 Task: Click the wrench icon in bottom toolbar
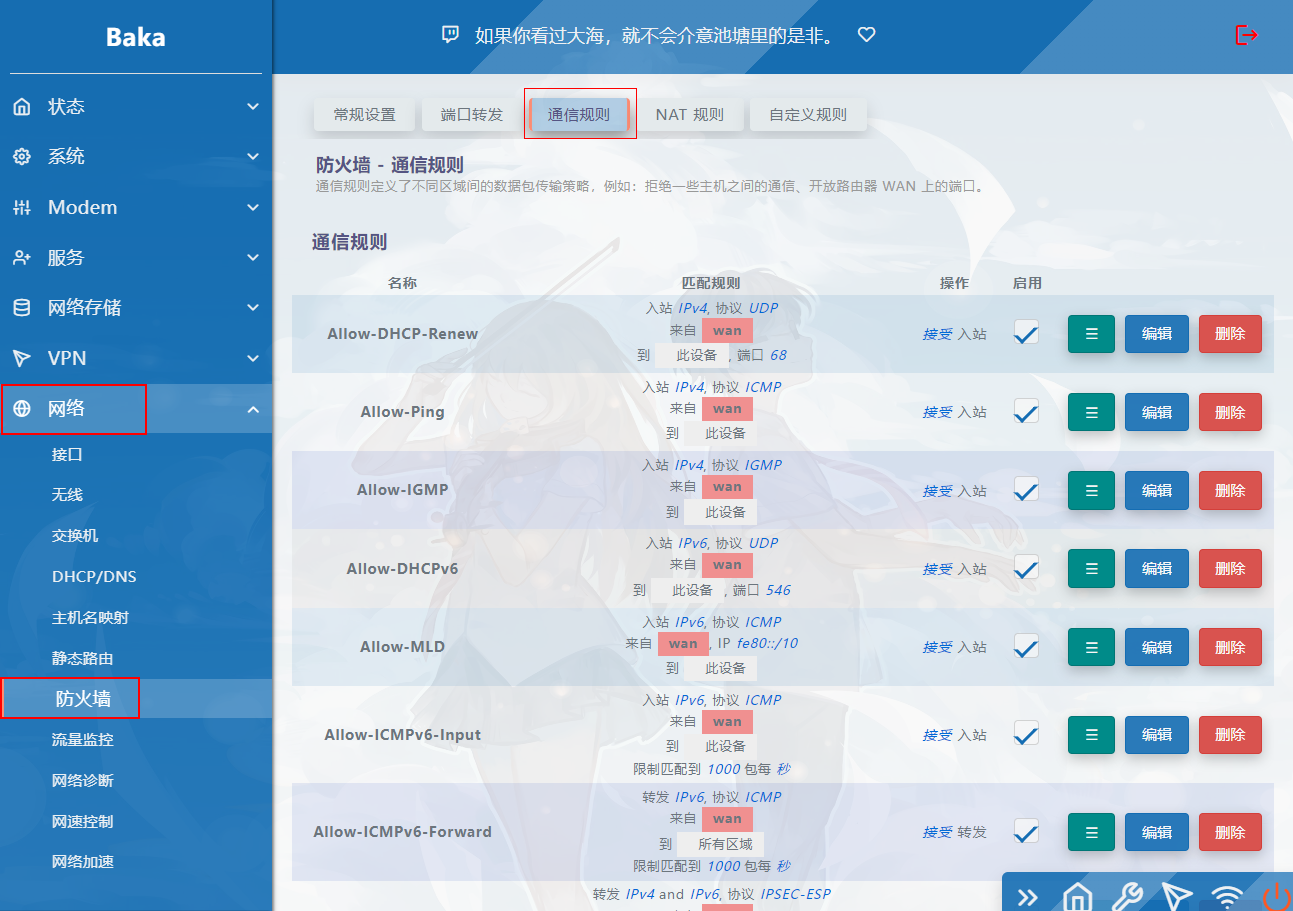click(1127, 896)
